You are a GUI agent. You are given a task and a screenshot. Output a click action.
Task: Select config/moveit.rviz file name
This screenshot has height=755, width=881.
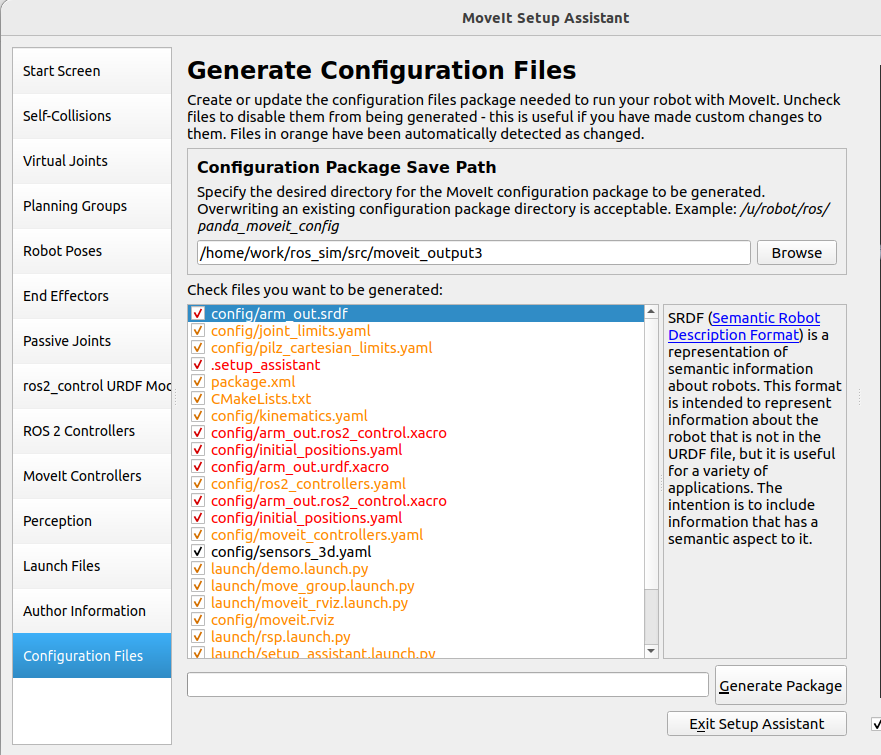(273, 620)
